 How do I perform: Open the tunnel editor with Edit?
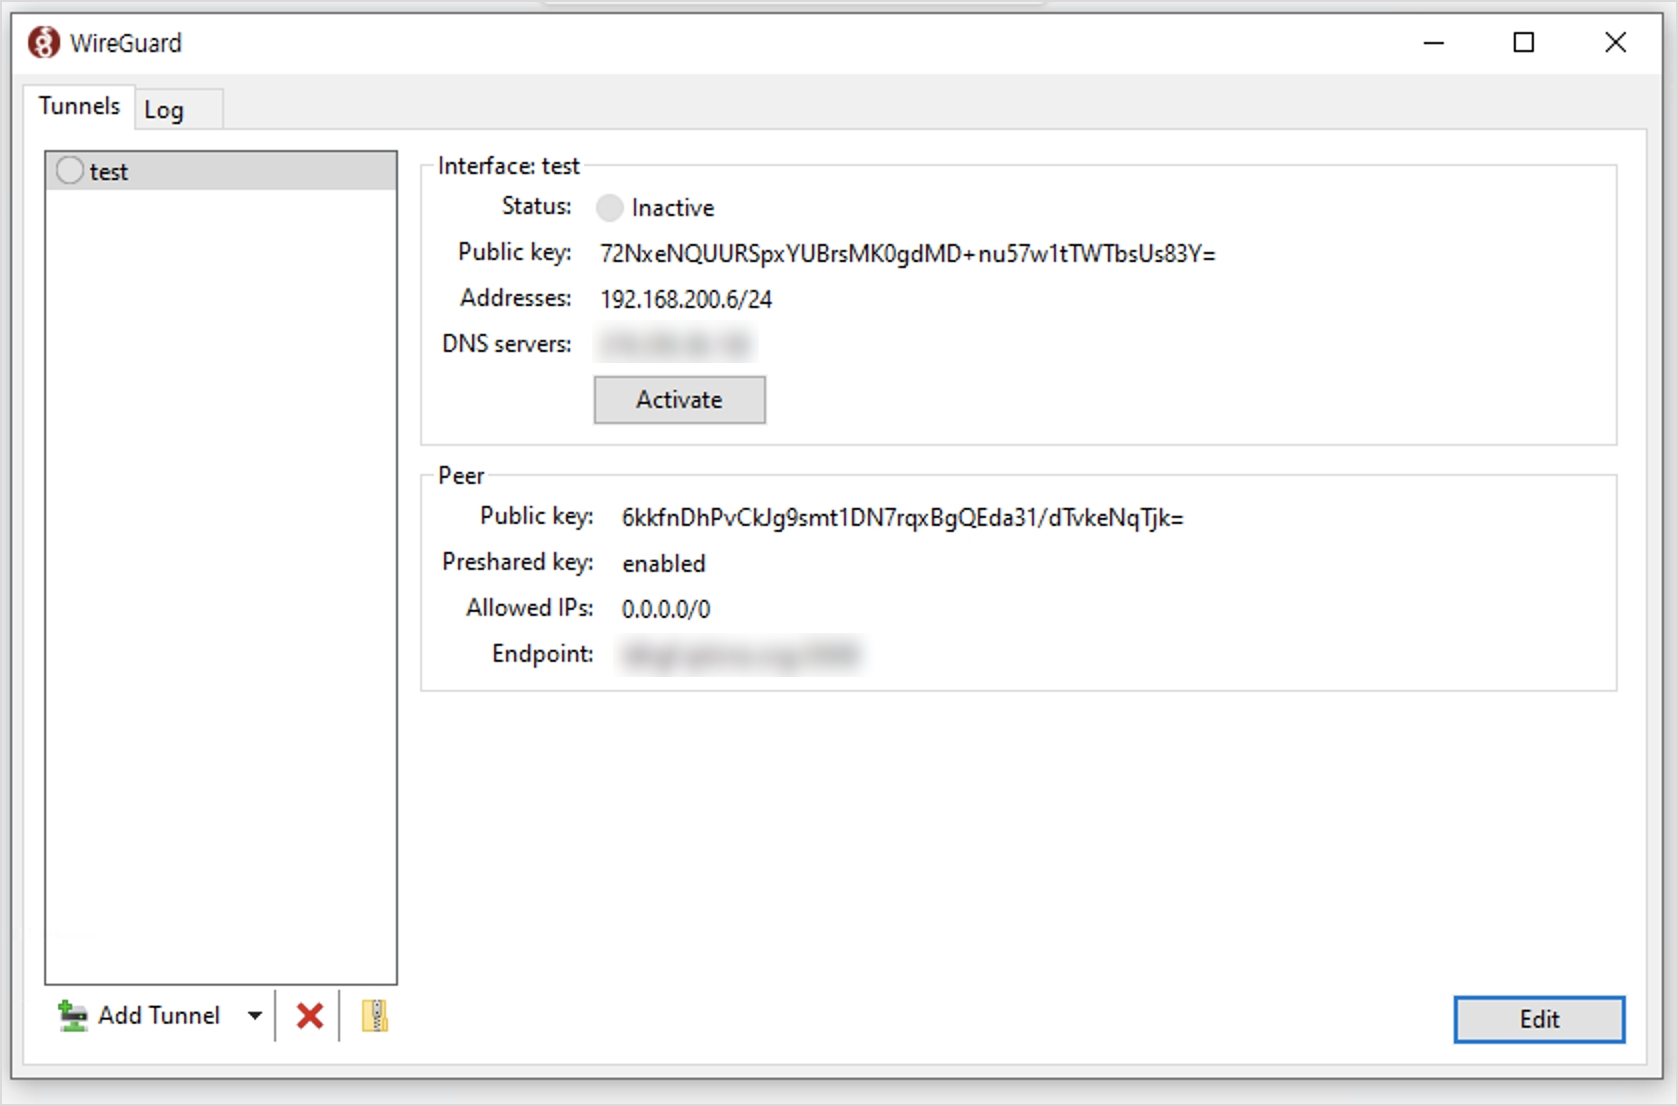pyautogui.click(x=1539, y=1019)
